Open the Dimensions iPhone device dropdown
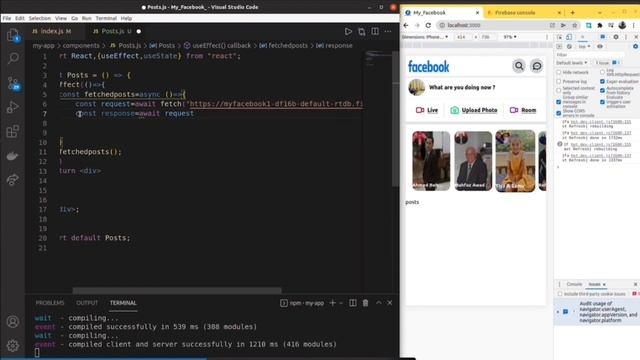Image resolution: width=640 pixels, height=360 pixels. click(x=425, y=37)
